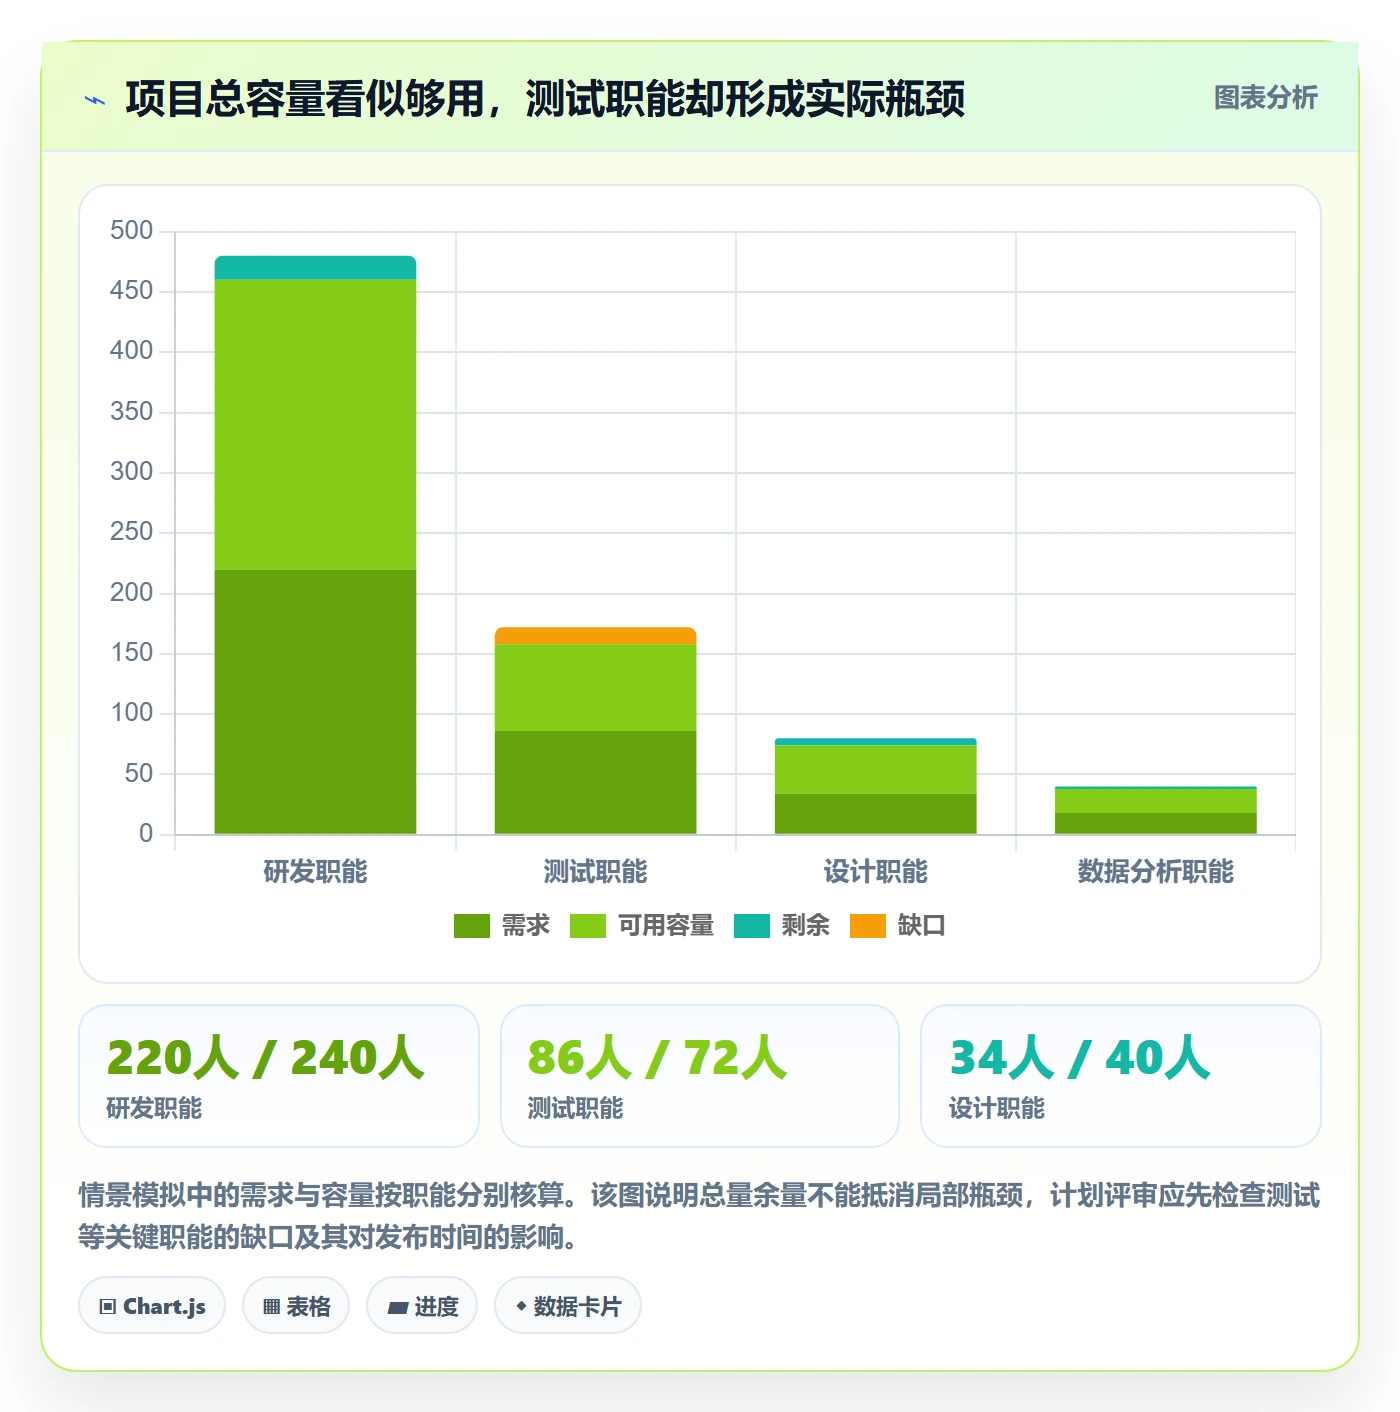Select the 34人 / 40人 设计职能 card
The image size is (1400, 1412).
pyautogui.click(x=1121, y=1076)
